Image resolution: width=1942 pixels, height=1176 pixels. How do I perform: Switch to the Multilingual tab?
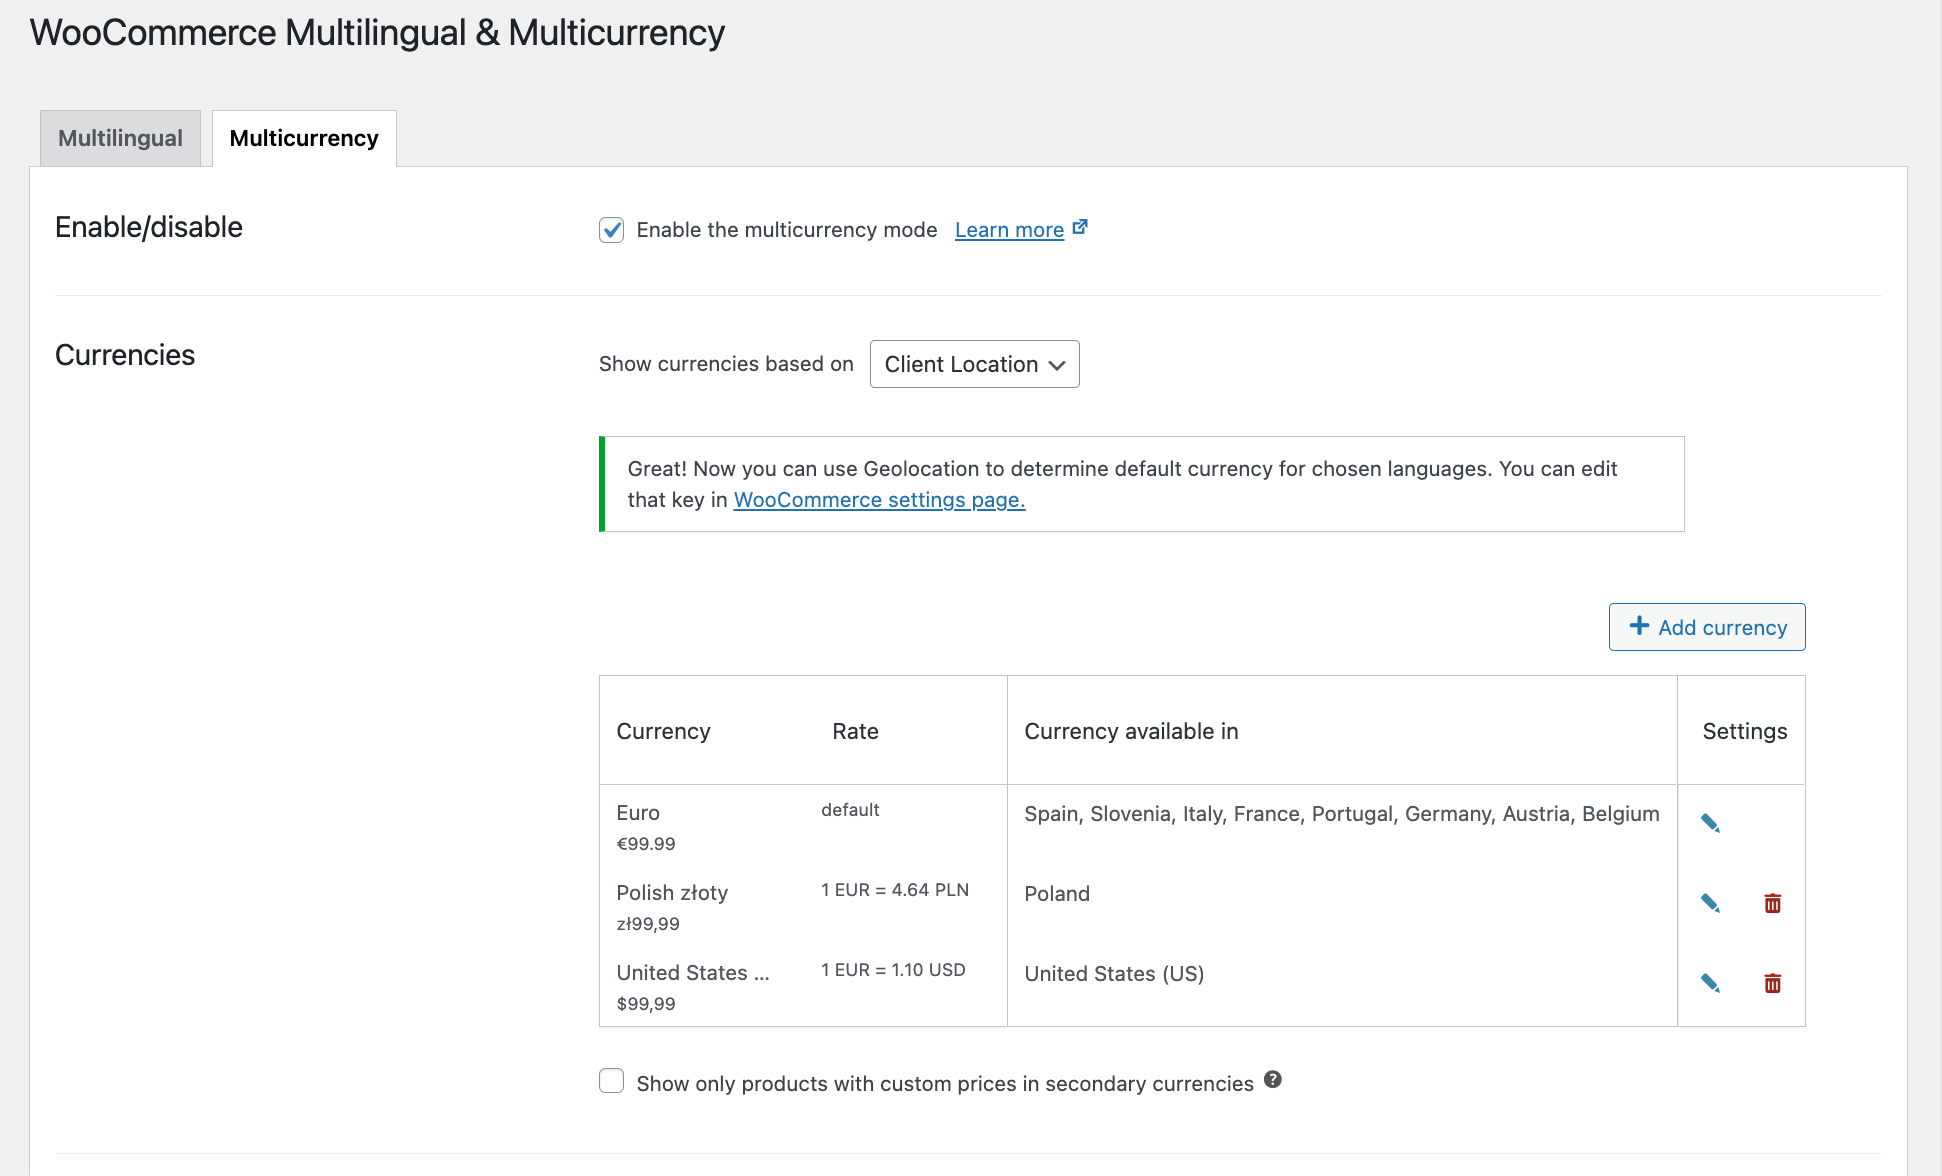(x=120, y=138)
